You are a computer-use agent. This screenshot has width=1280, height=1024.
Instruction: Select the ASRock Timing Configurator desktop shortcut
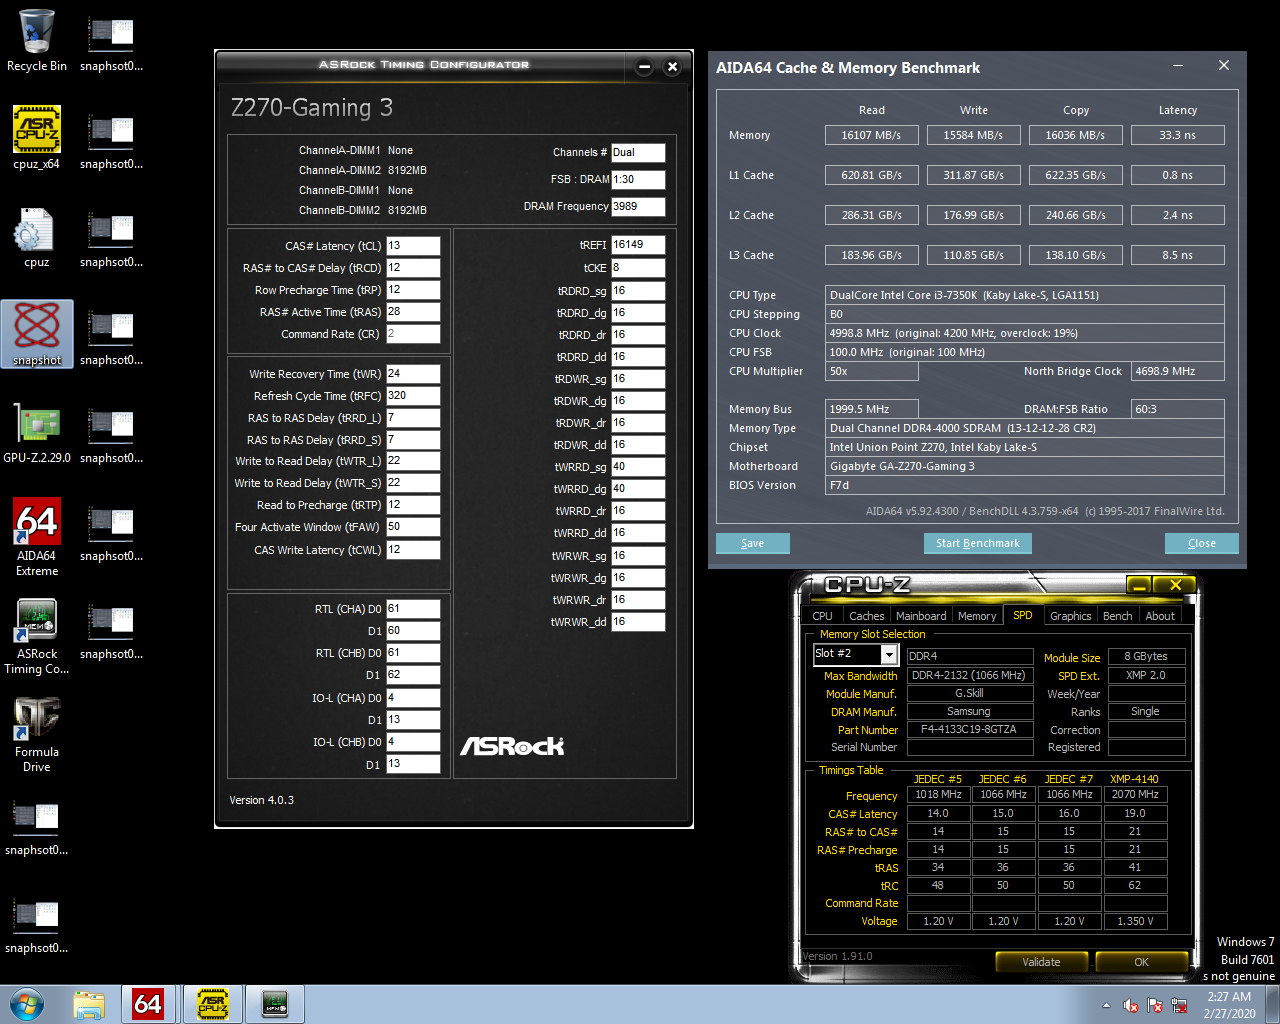point(37,637)
